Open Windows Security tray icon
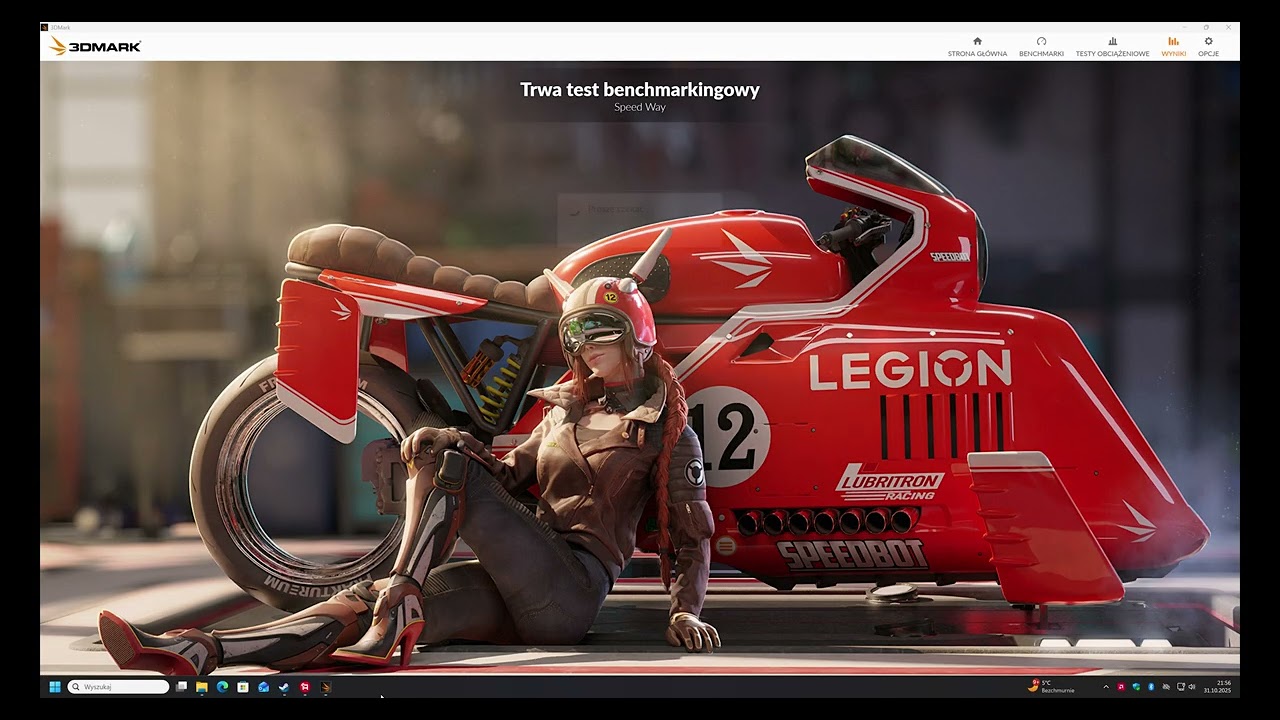Image resolution: width=1280 pixels, height=720 pixels. pyautogui.click(x=1136, y=687)
